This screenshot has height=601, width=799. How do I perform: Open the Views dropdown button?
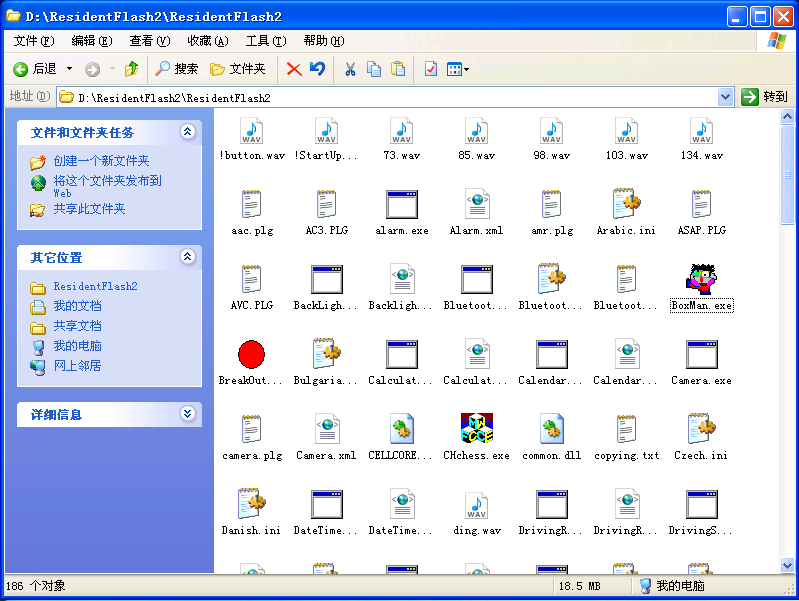click(x=457, y=69)
